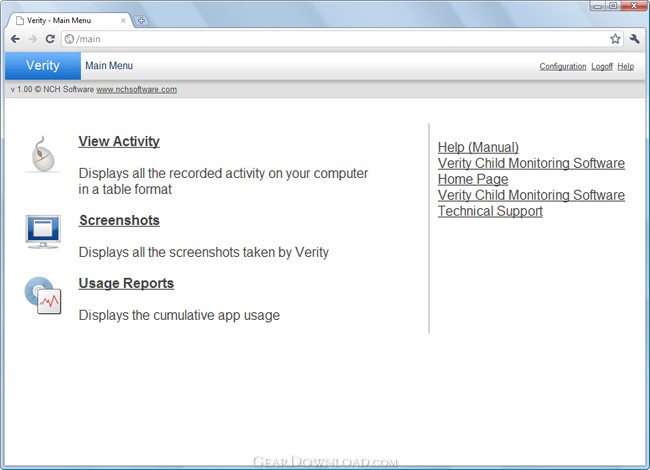Close the browser window
Screen dimensions: 650x470
point(634,6)
